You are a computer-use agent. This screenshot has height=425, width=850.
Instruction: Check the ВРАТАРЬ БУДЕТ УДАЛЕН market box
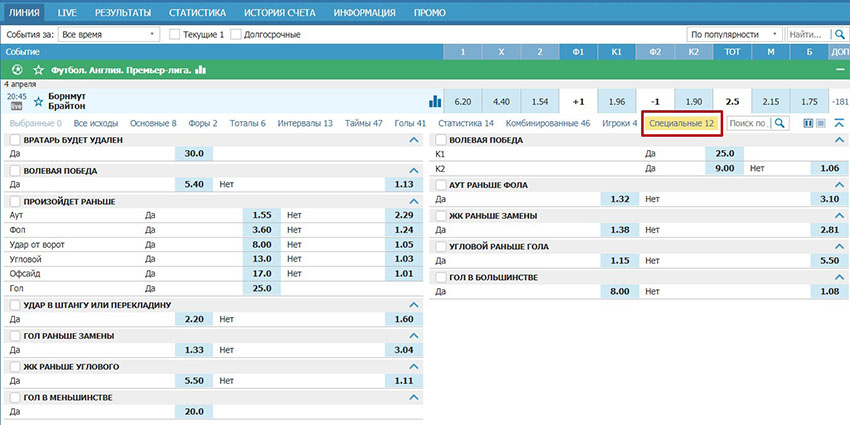[14, 140]
